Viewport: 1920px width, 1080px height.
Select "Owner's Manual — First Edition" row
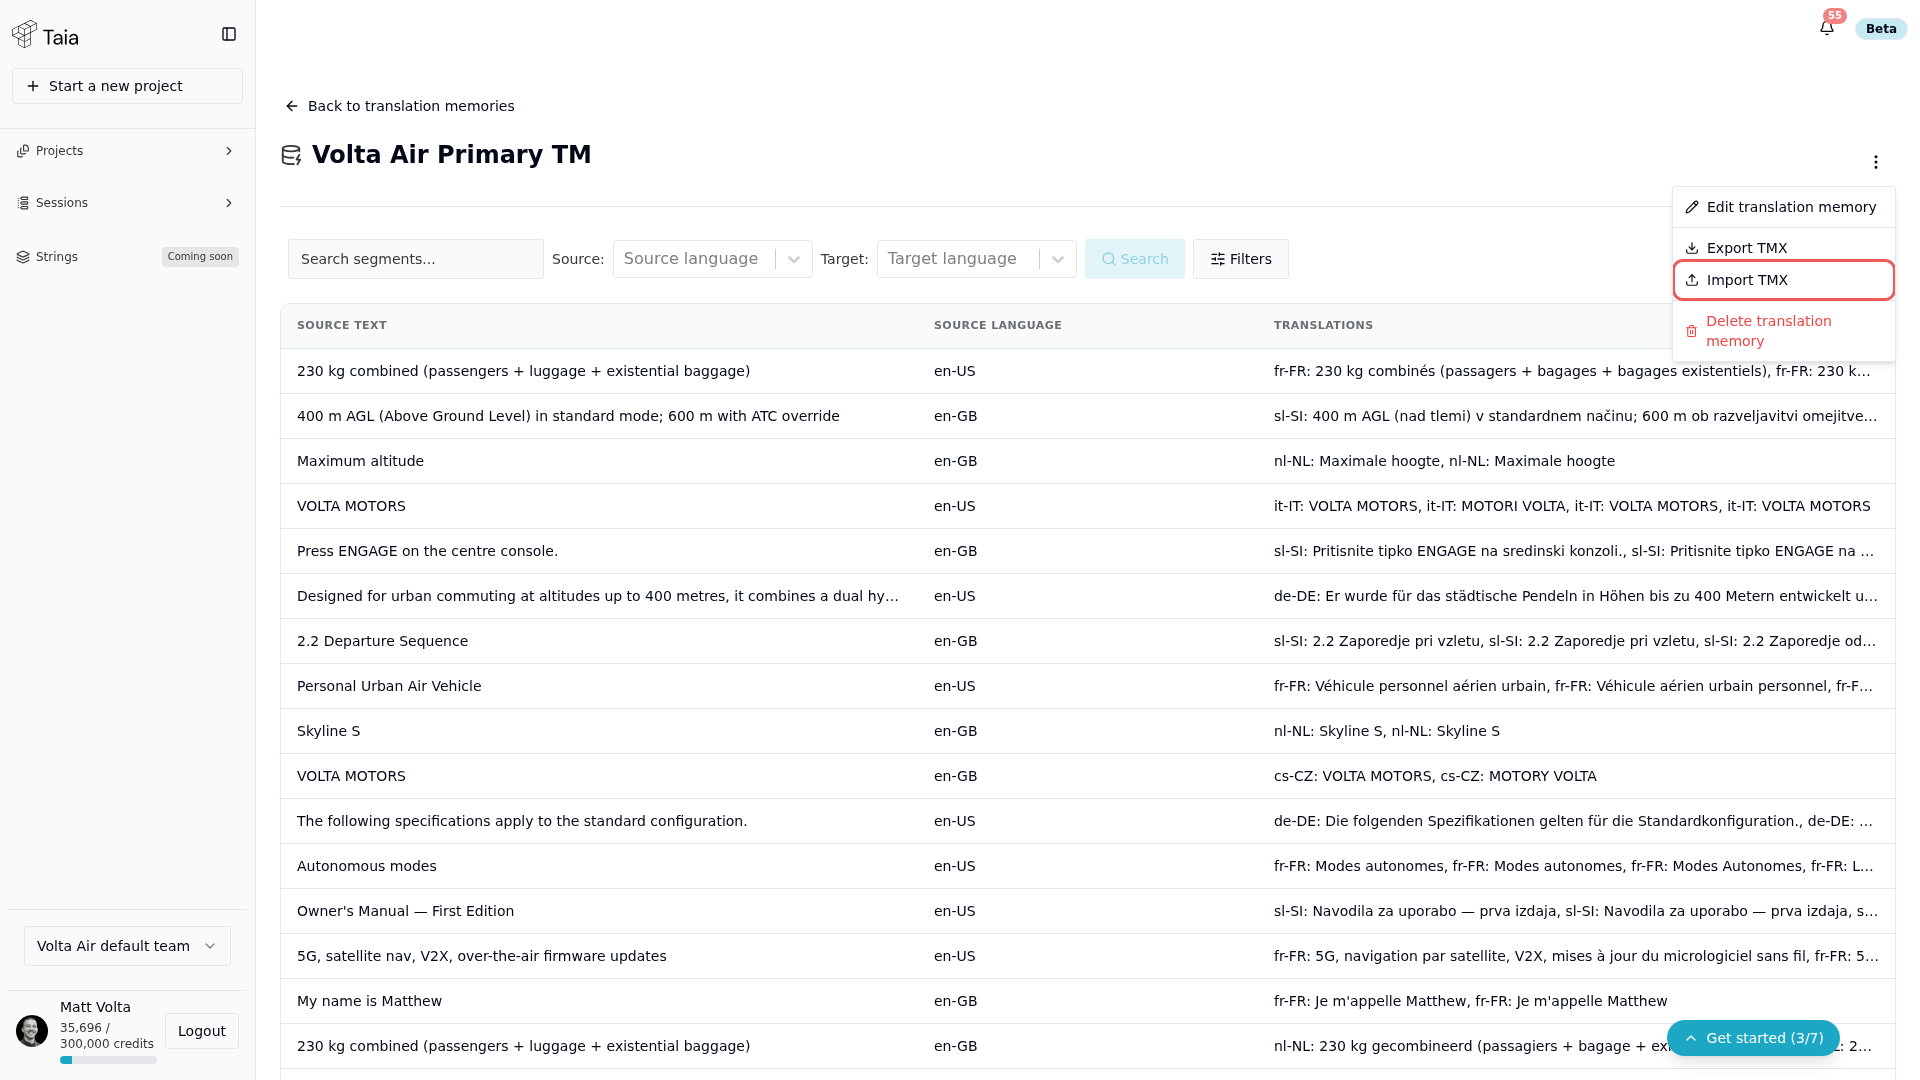pos(1087,911)
